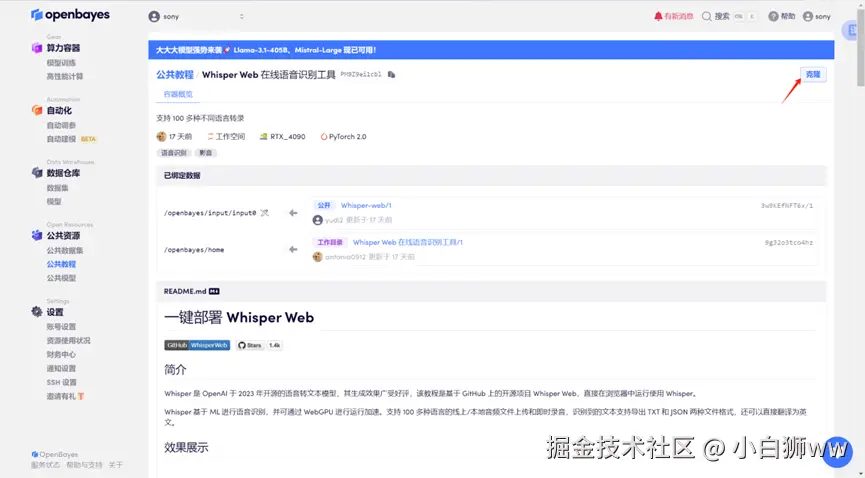Switch to the 容器概览 tab
Viewport: 865px width, 478px height.
tap(178, 94)
